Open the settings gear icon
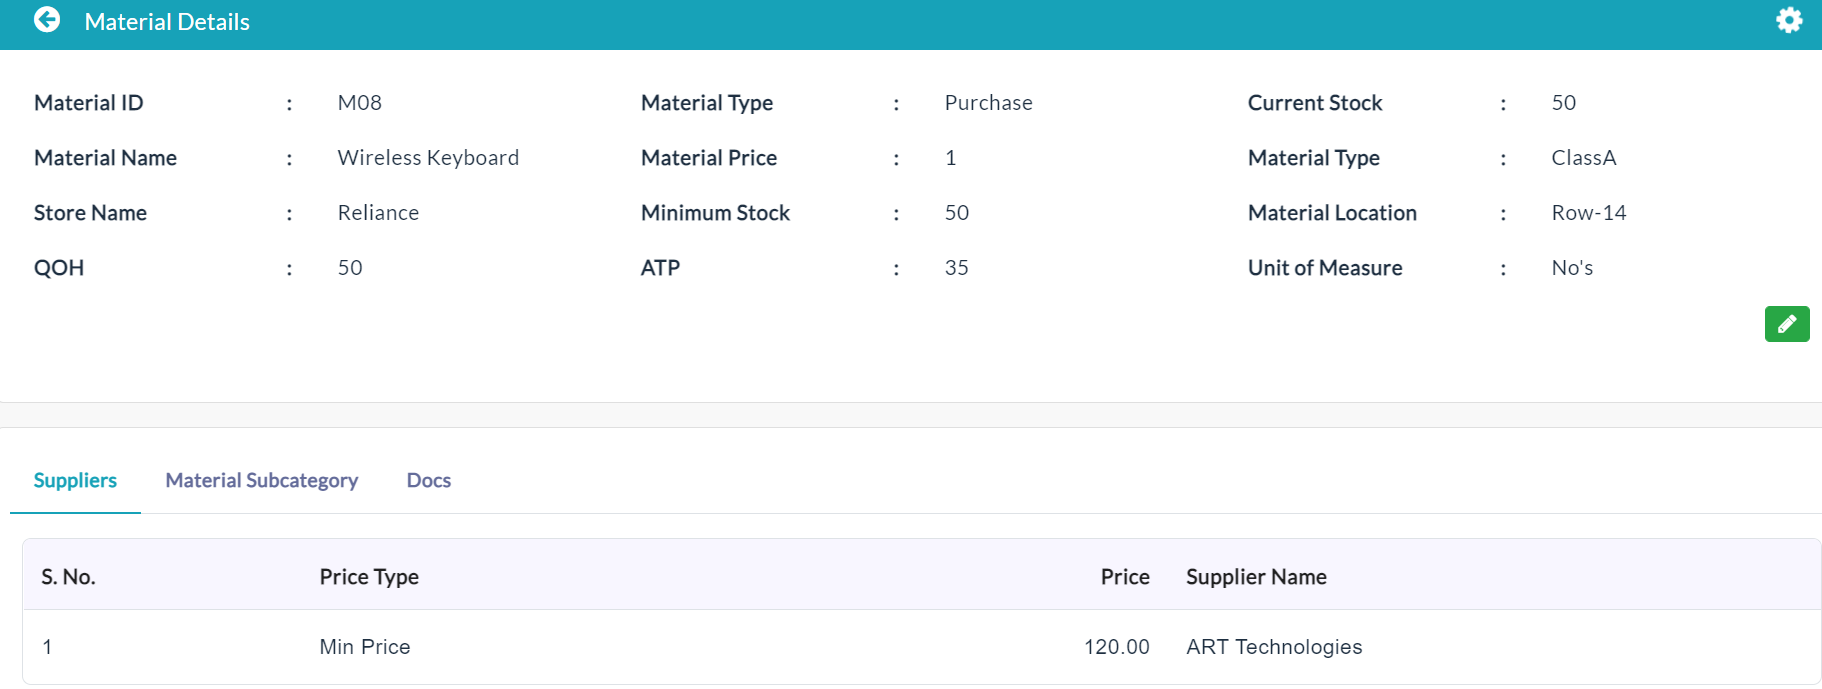The width and height of the screenshot is (1822, 689). click(x=1789, y=20)
